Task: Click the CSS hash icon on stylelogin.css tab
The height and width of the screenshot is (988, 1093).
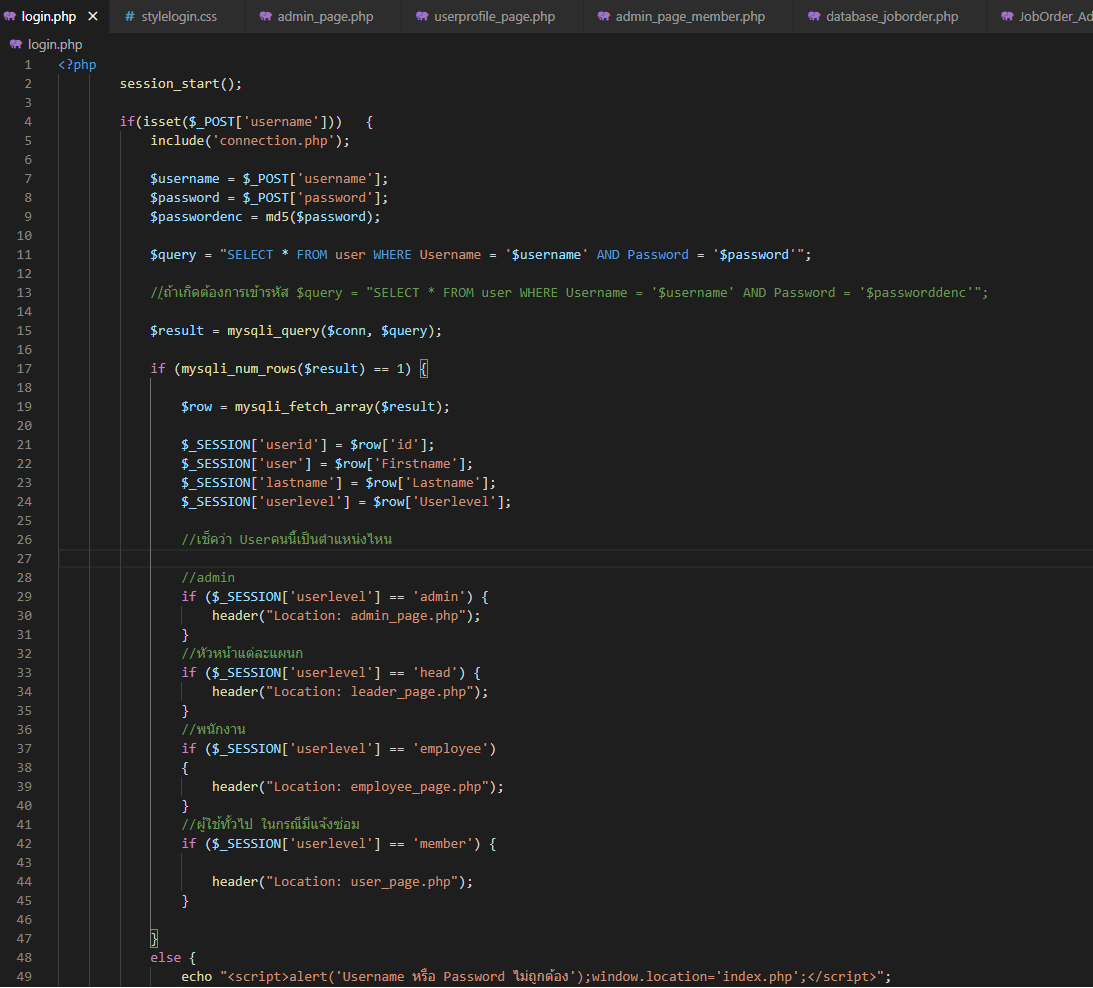Action: click(x=130, y=16)
